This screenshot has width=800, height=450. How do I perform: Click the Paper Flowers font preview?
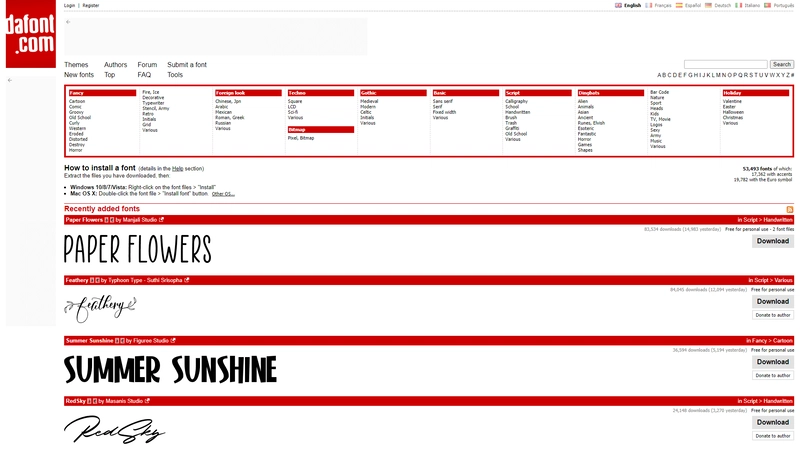click(138, 249)
